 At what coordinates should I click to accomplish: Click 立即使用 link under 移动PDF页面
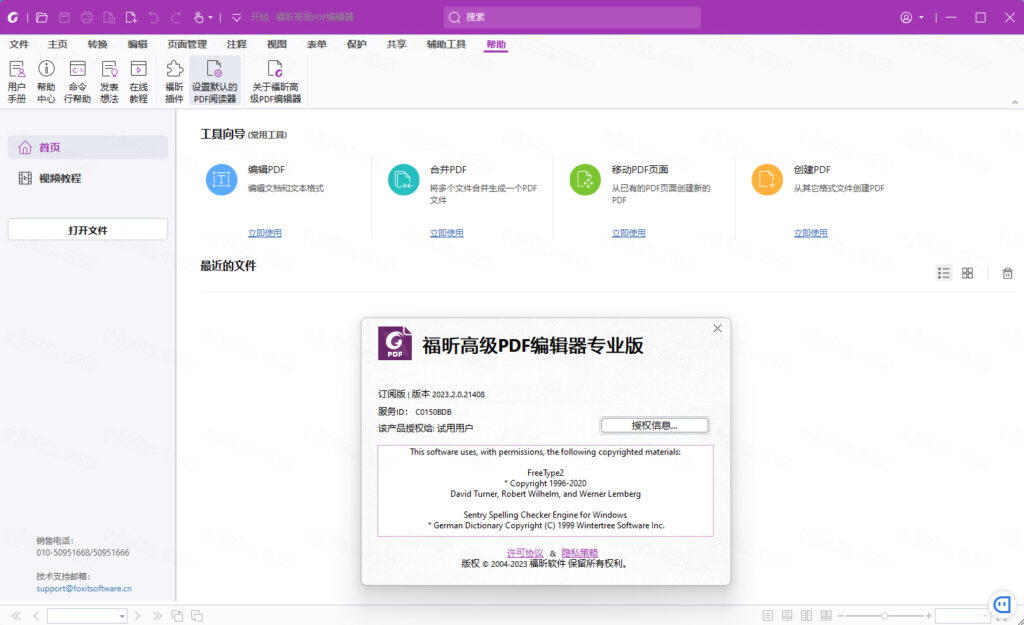628,233
